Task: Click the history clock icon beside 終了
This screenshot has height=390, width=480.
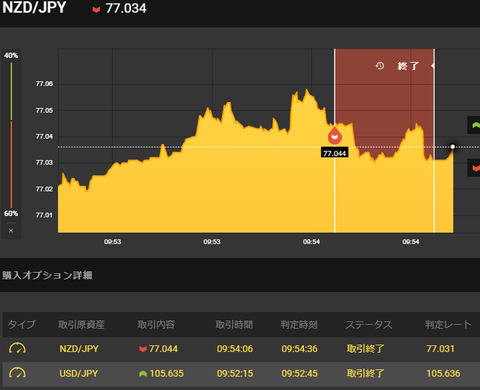Action: coord(380,66)
